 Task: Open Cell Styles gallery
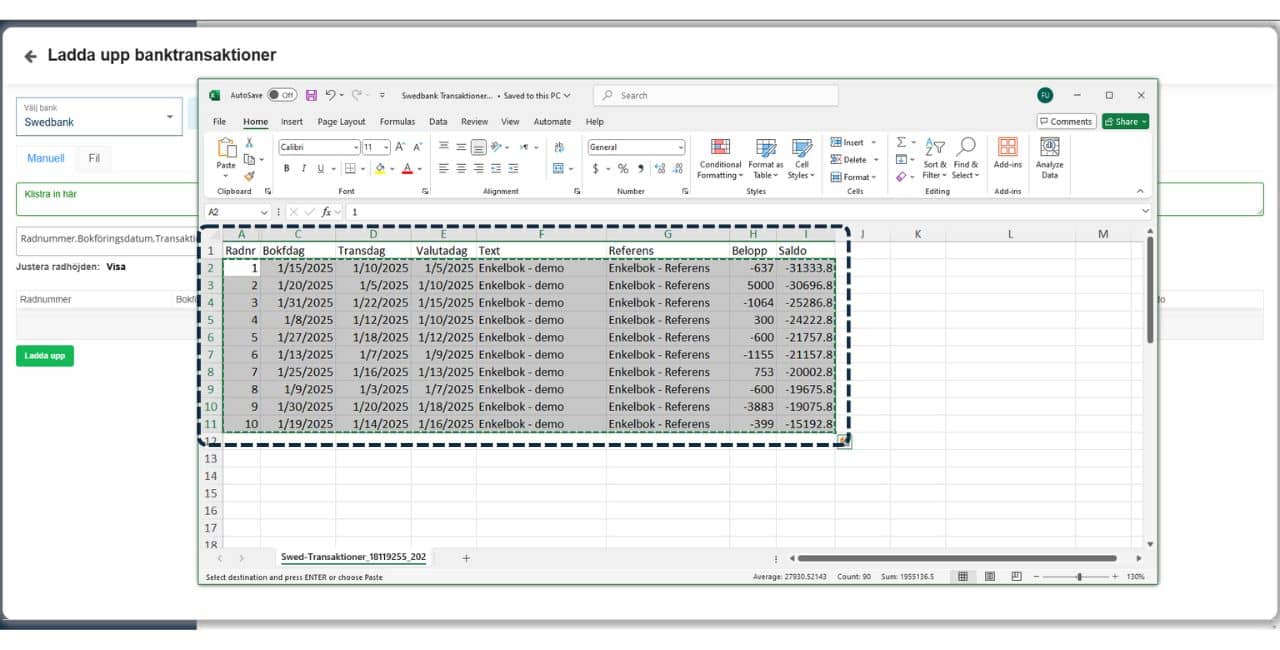click(x=801, y=158)
